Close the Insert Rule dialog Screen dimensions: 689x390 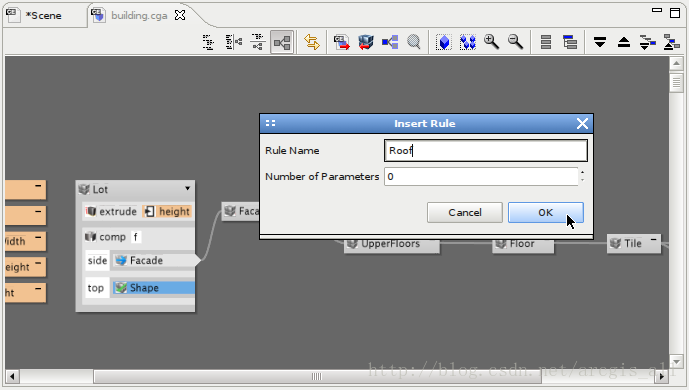point(582,123)
